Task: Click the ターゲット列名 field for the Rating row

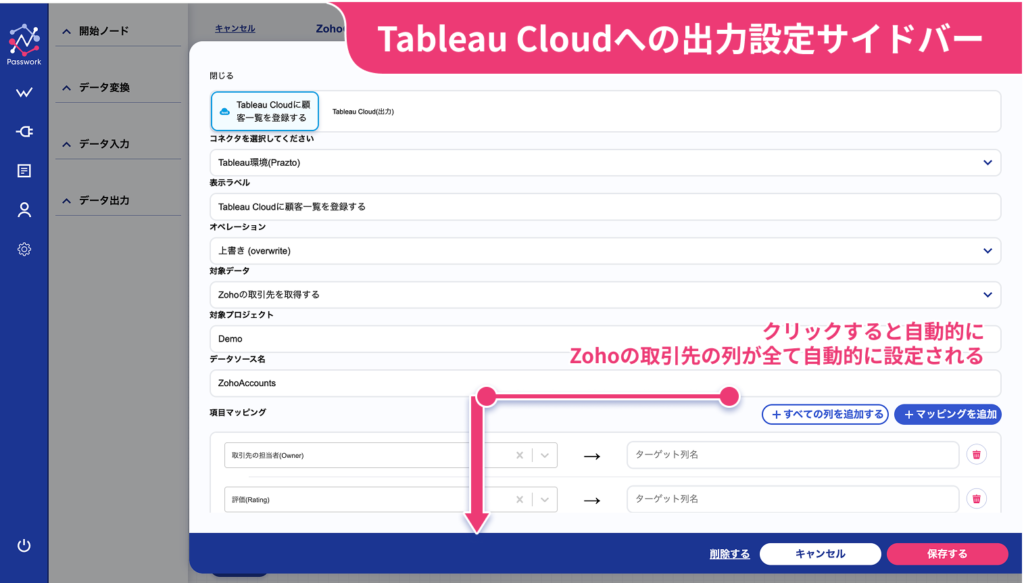Action: pos(792,499)
